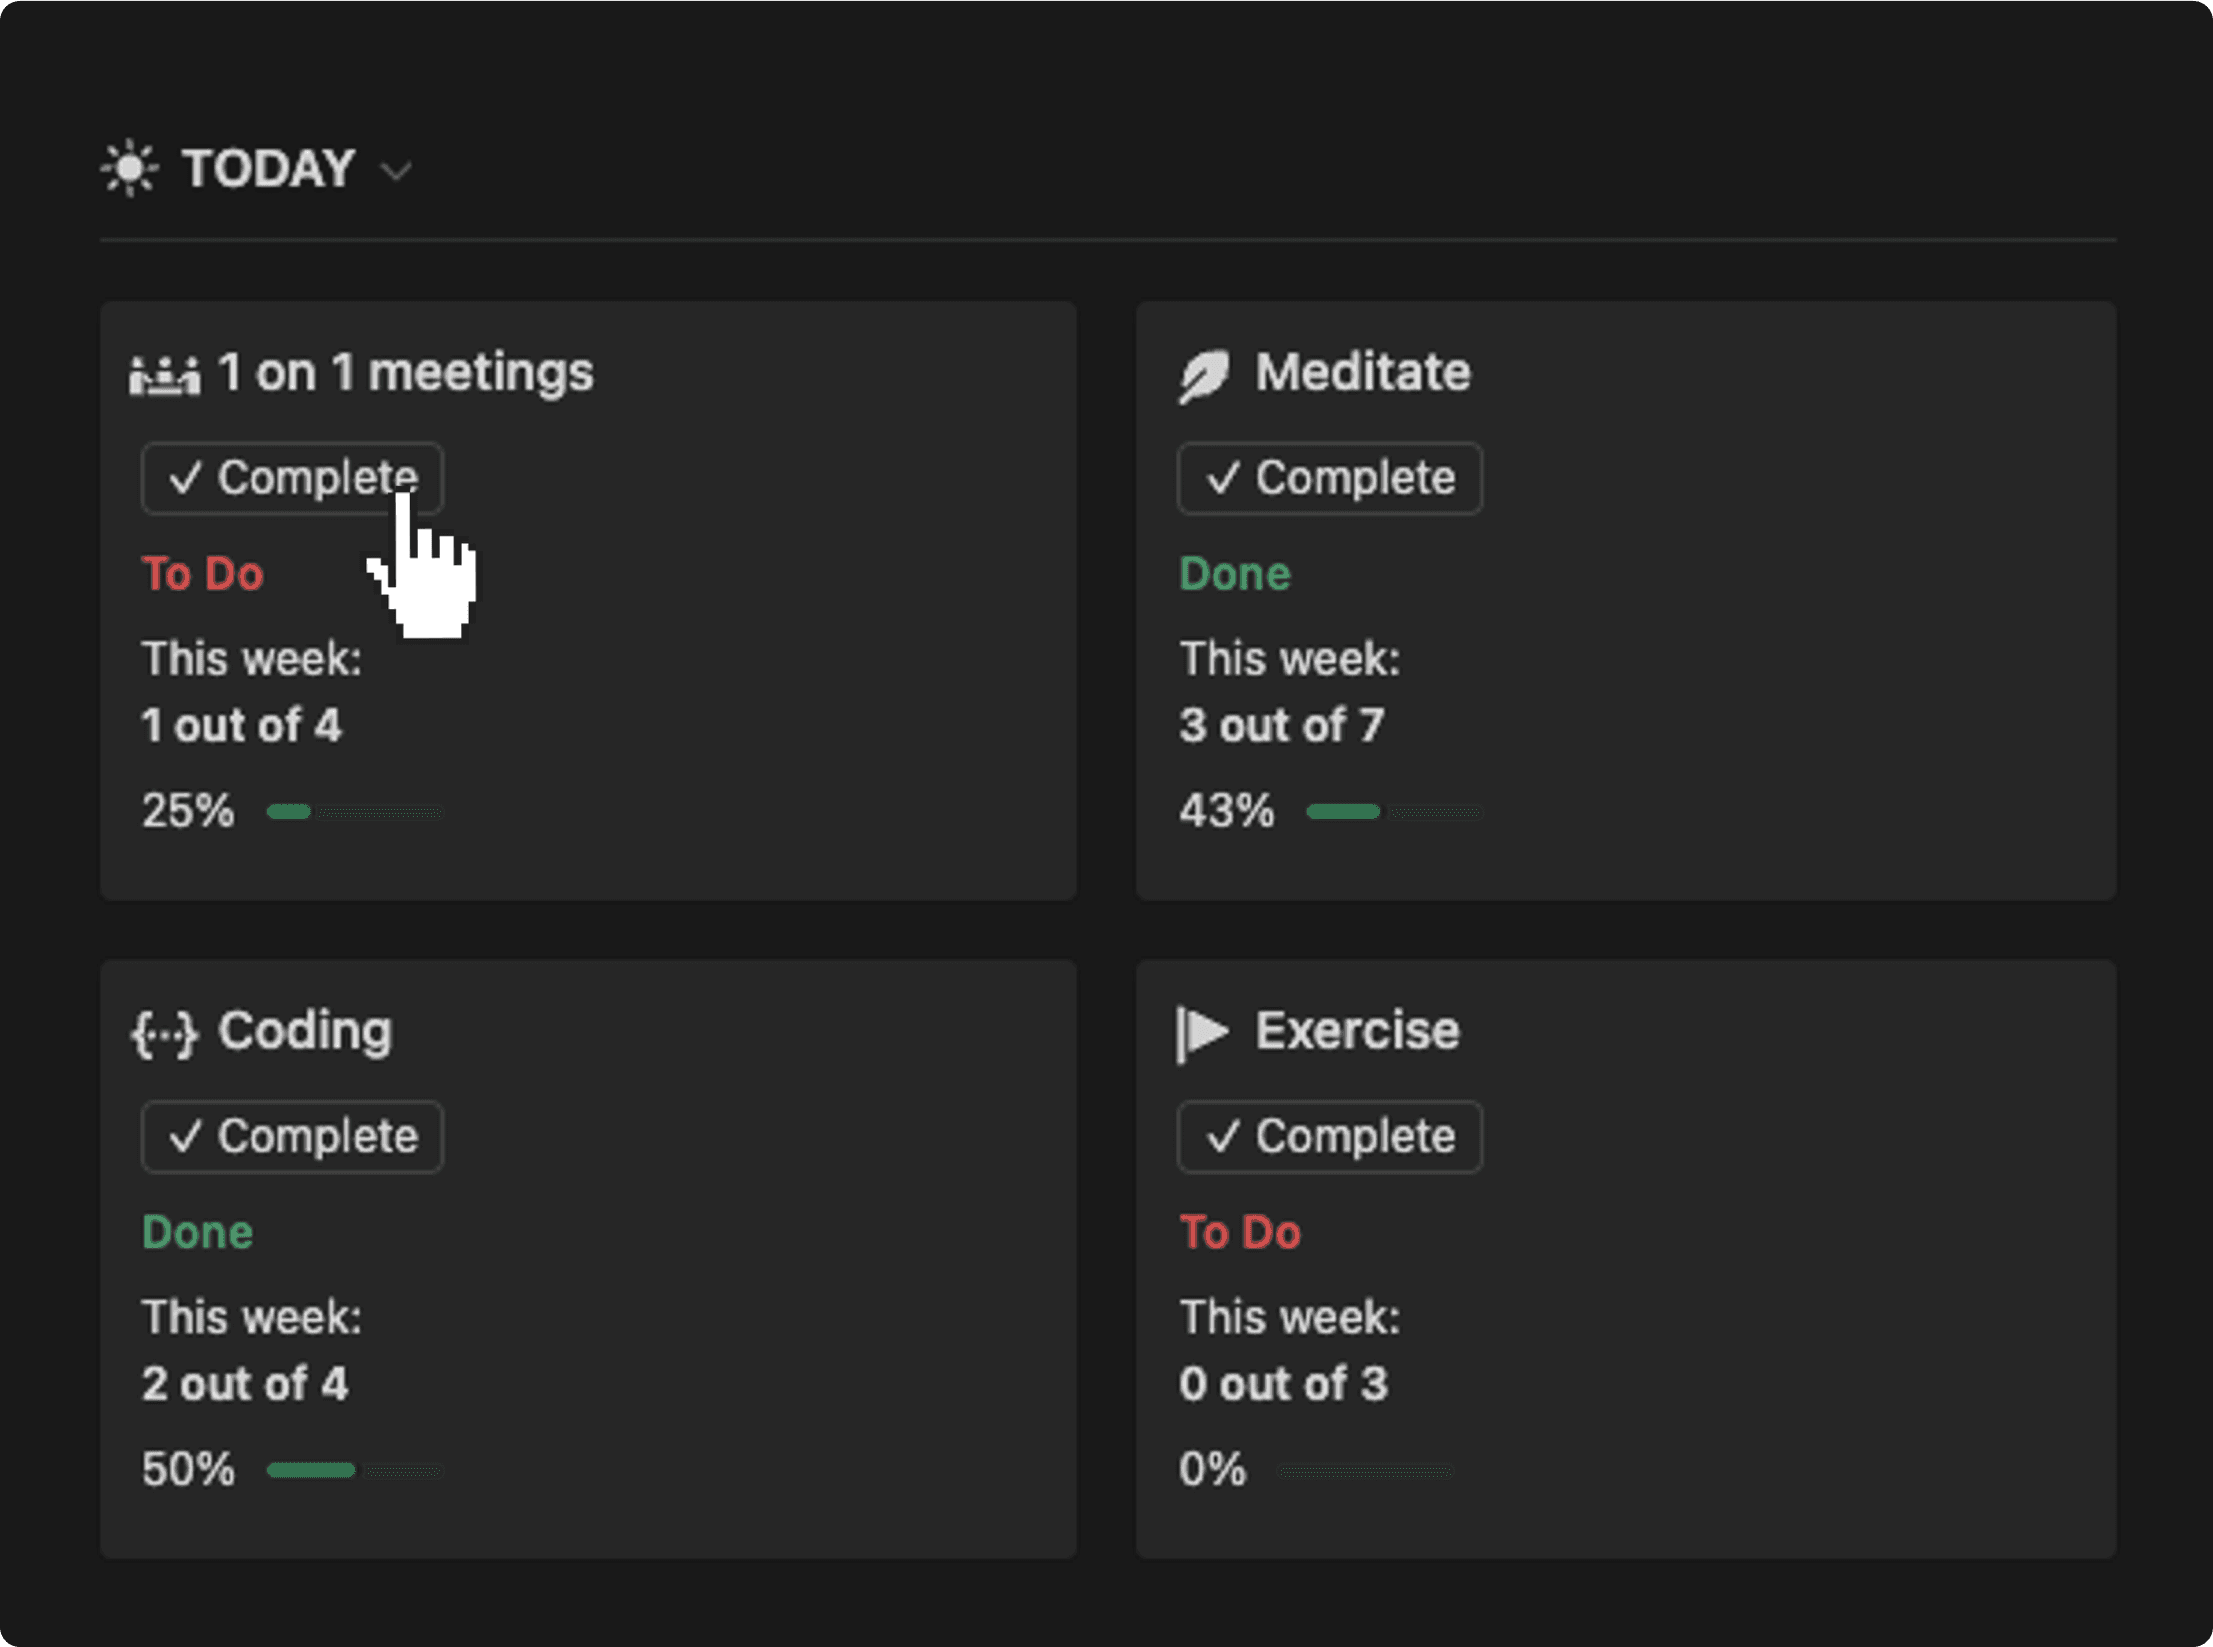Open the Meditate habit title

[x=1363, y=373]
